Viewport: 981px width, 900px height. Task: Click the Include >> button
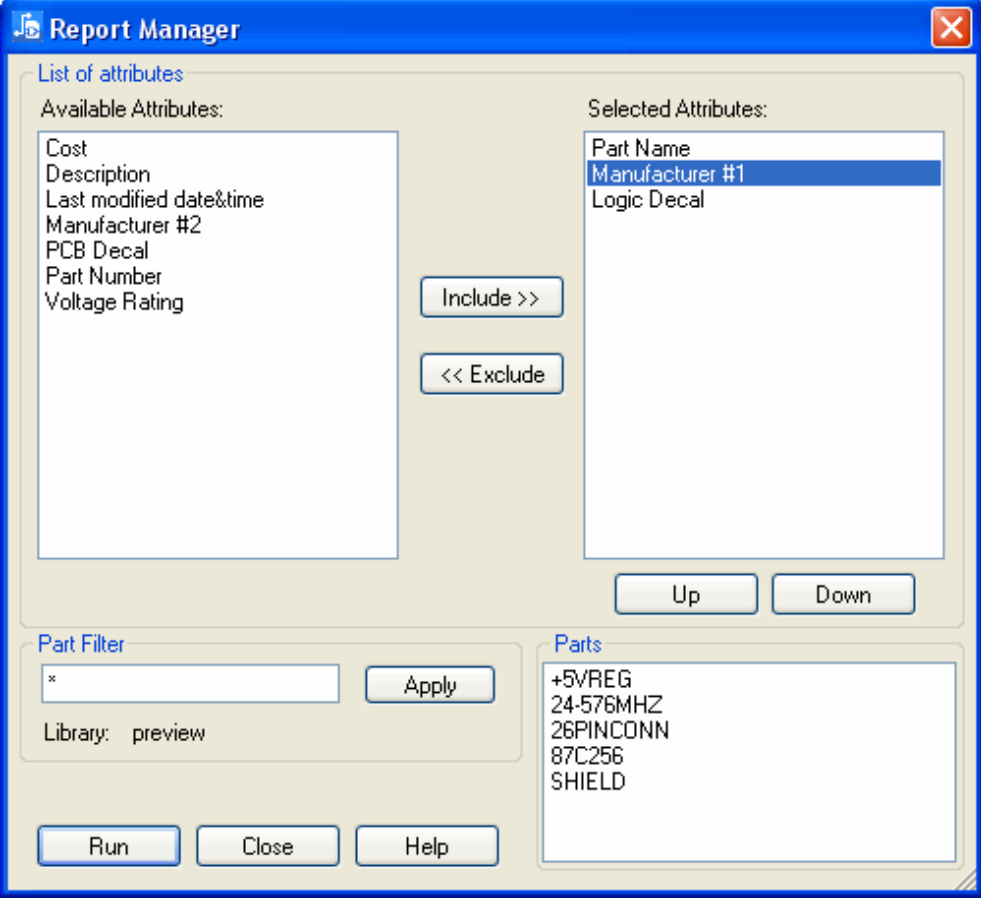click(x=491, y=298)
